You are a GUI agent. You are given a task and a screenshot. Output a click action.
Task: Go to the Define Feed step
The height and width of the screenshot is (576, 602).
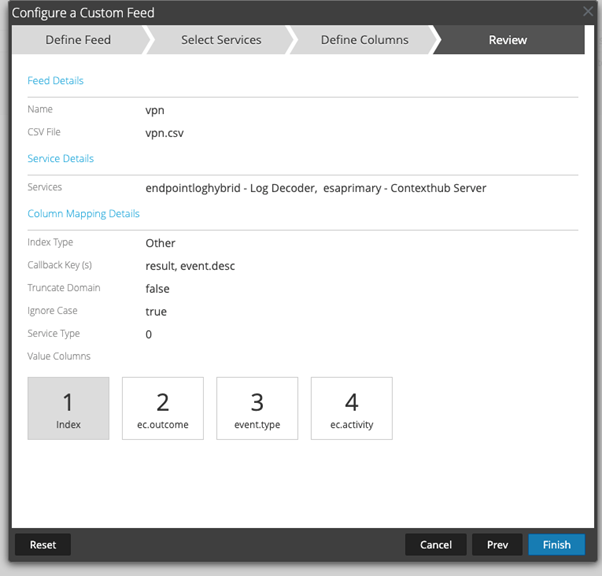tap(78, 40)
